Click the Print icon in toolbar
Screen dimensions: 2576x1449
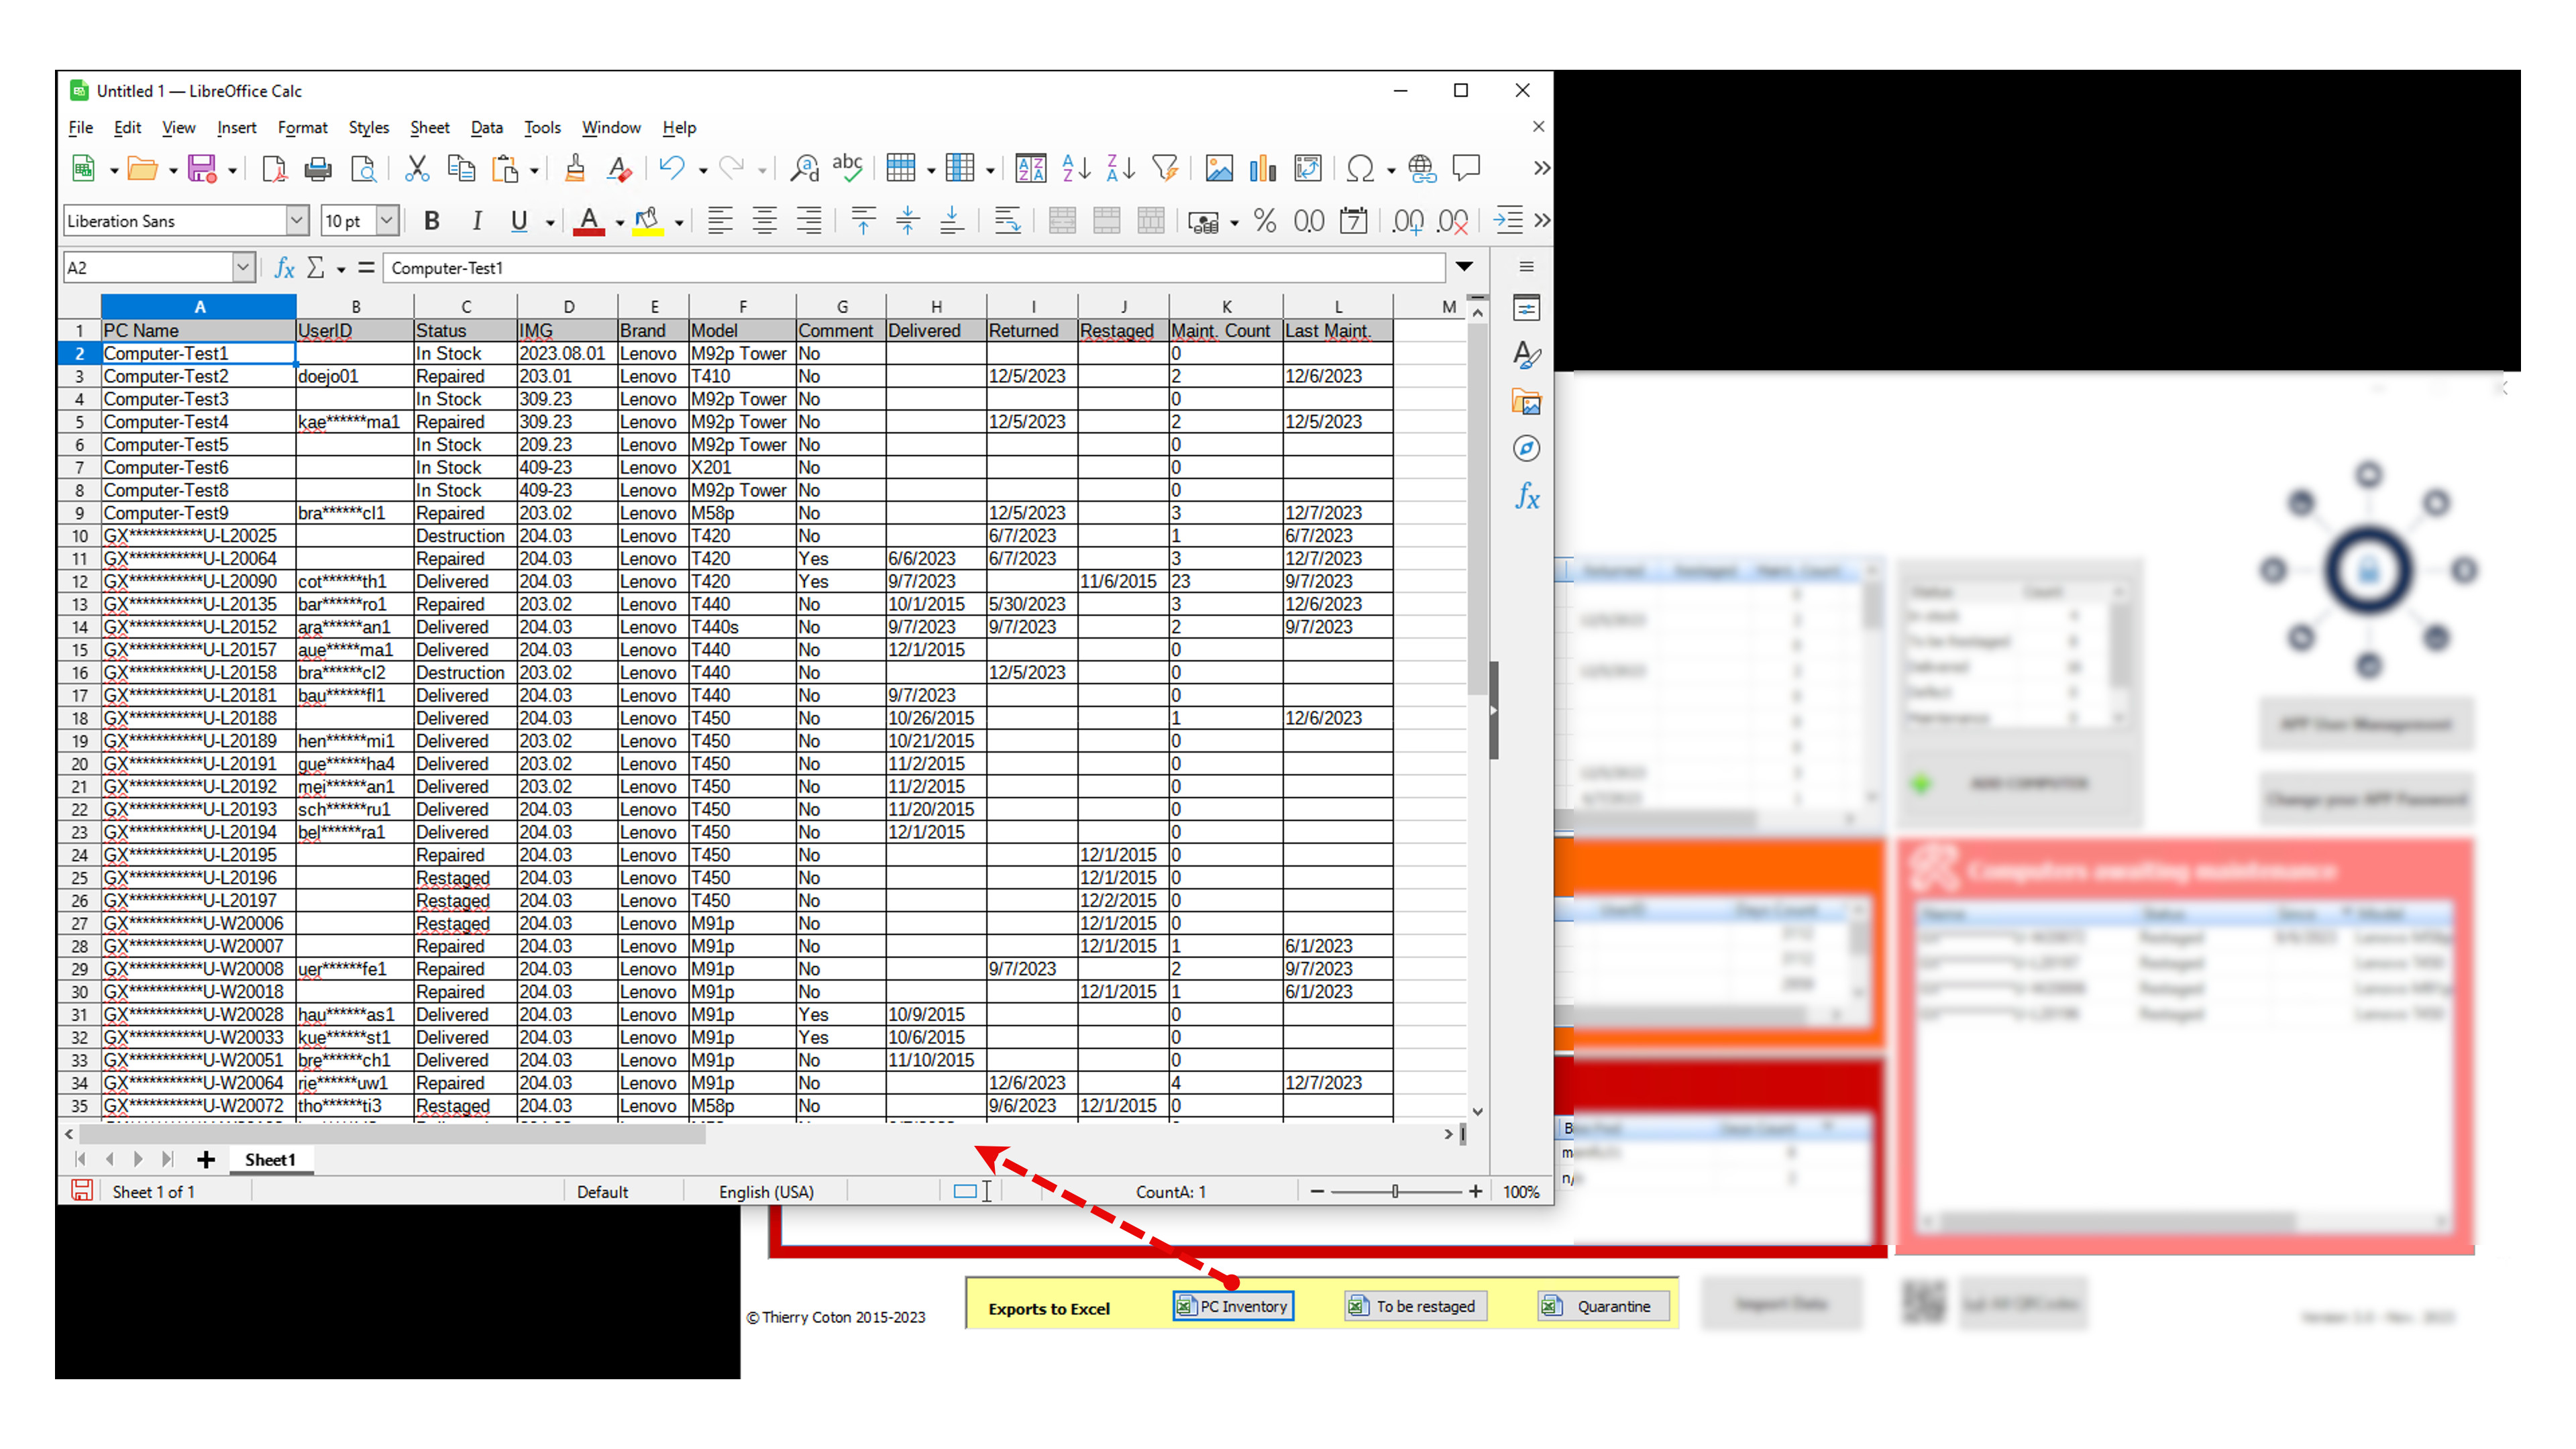coord(318,169)
